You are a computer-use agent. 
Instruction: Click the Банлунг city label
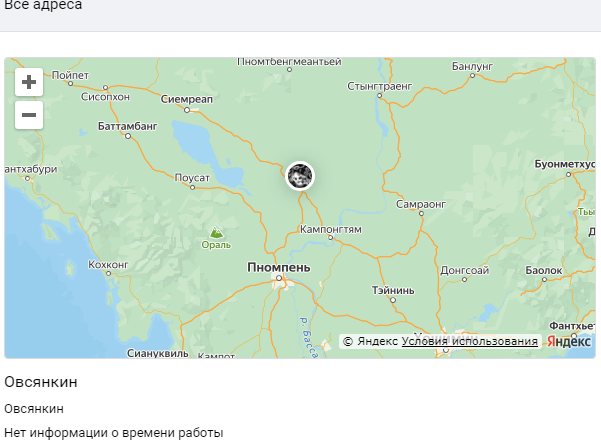coord(472,66)
